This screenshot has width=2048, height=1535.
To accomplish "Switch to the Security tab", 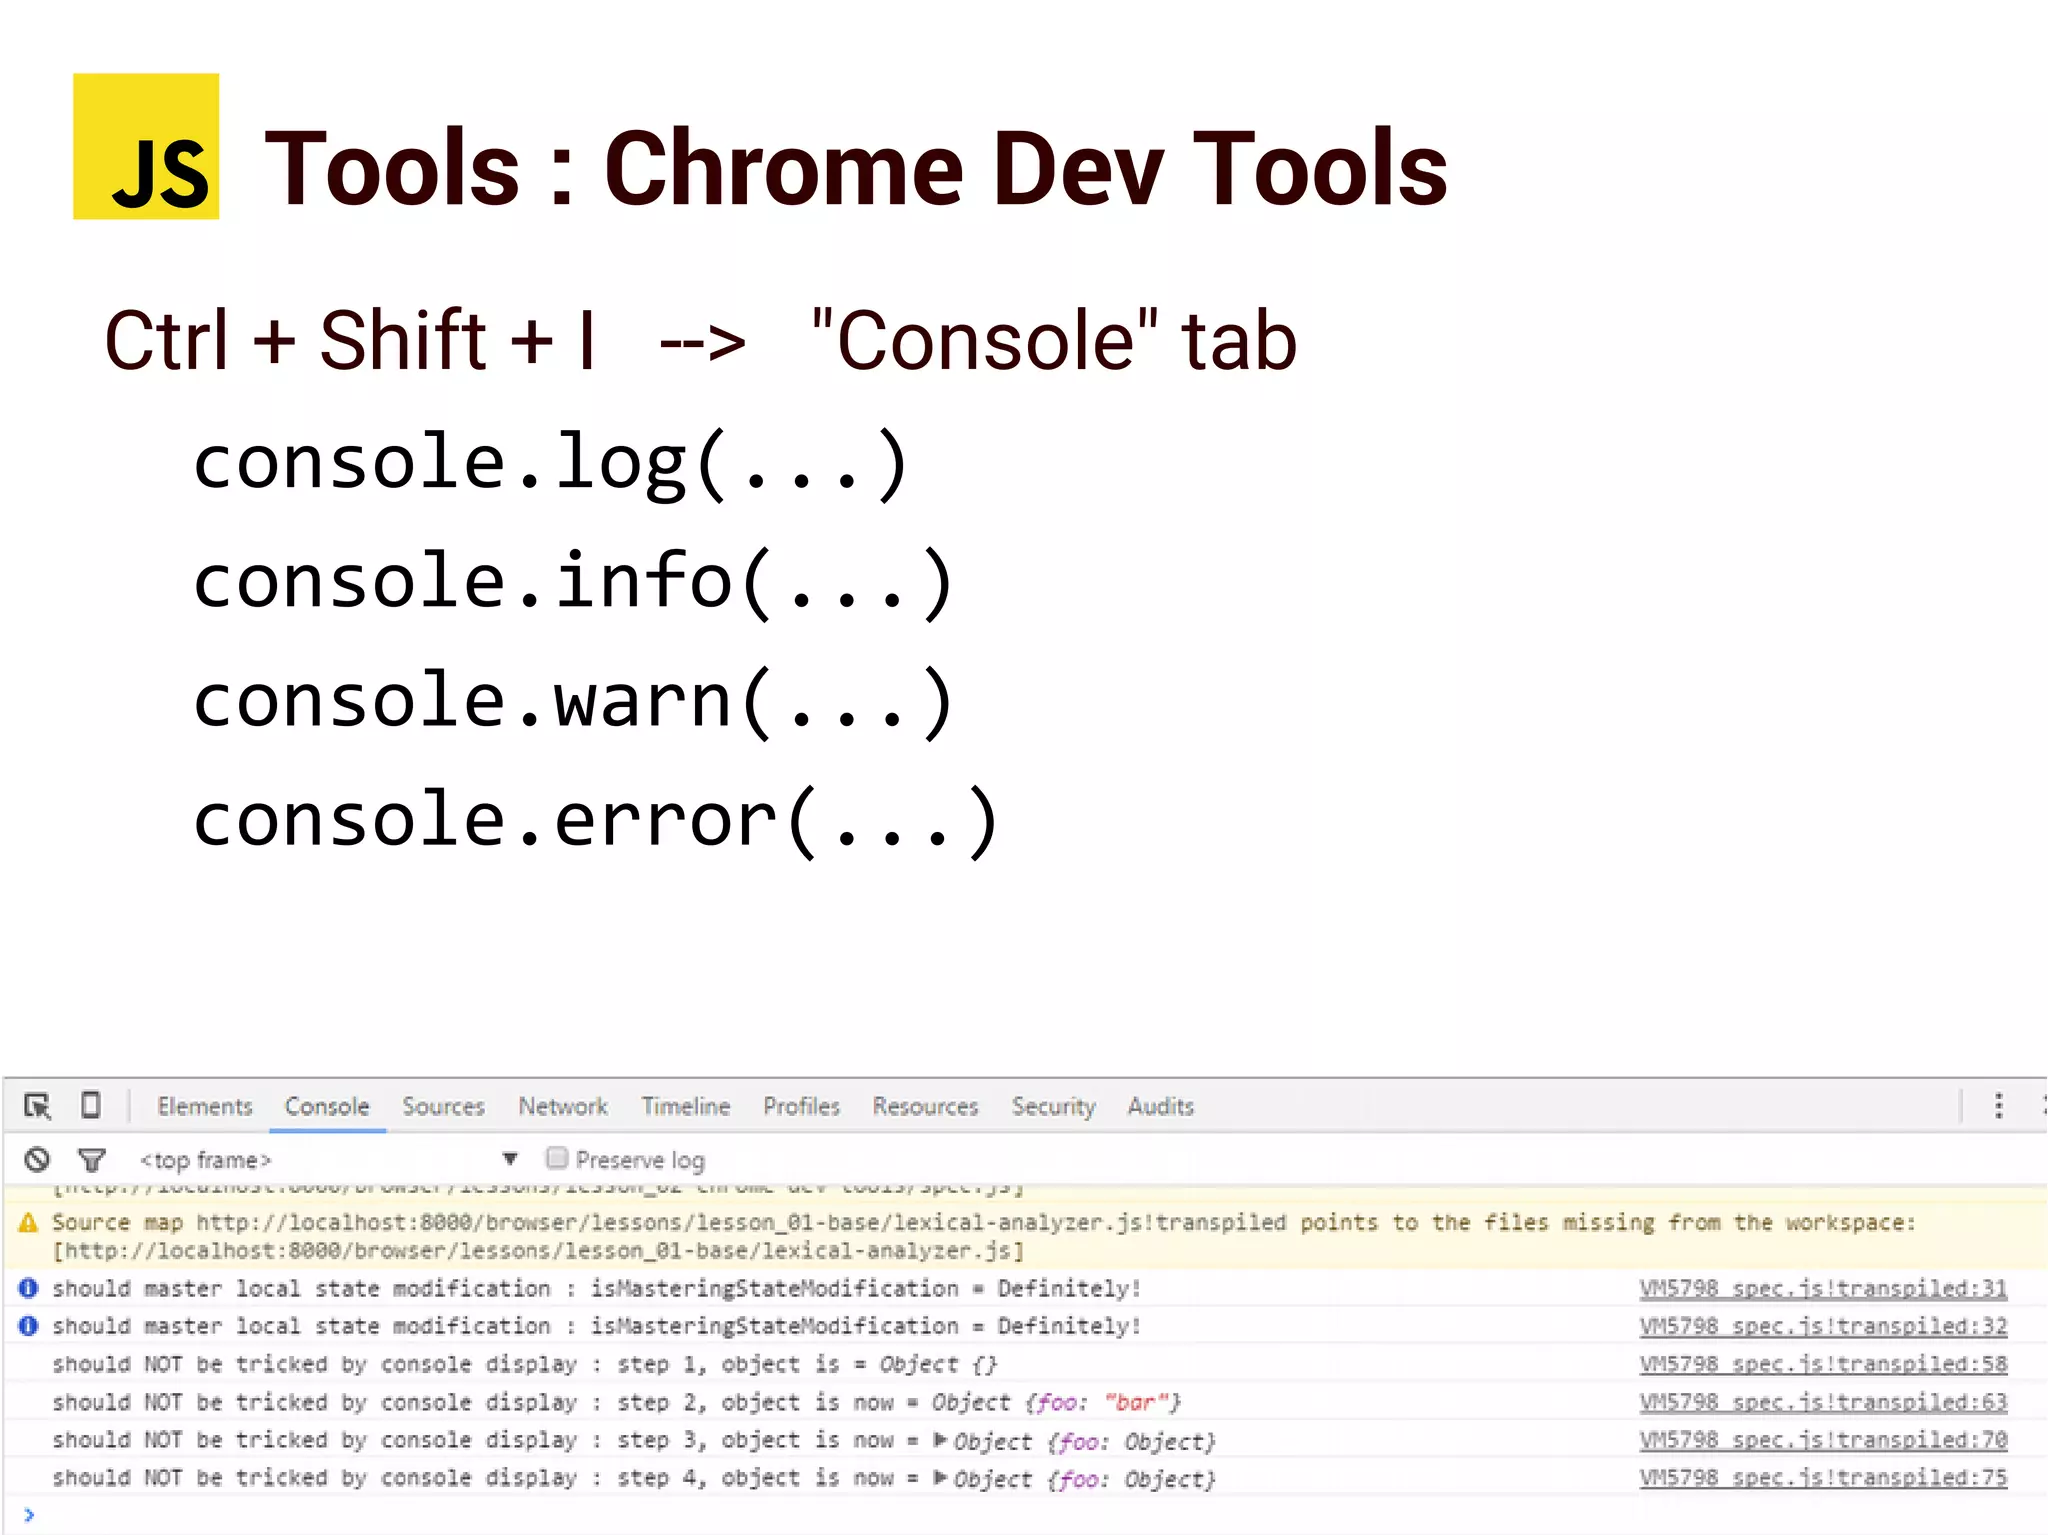I will coord(1053,1106).
